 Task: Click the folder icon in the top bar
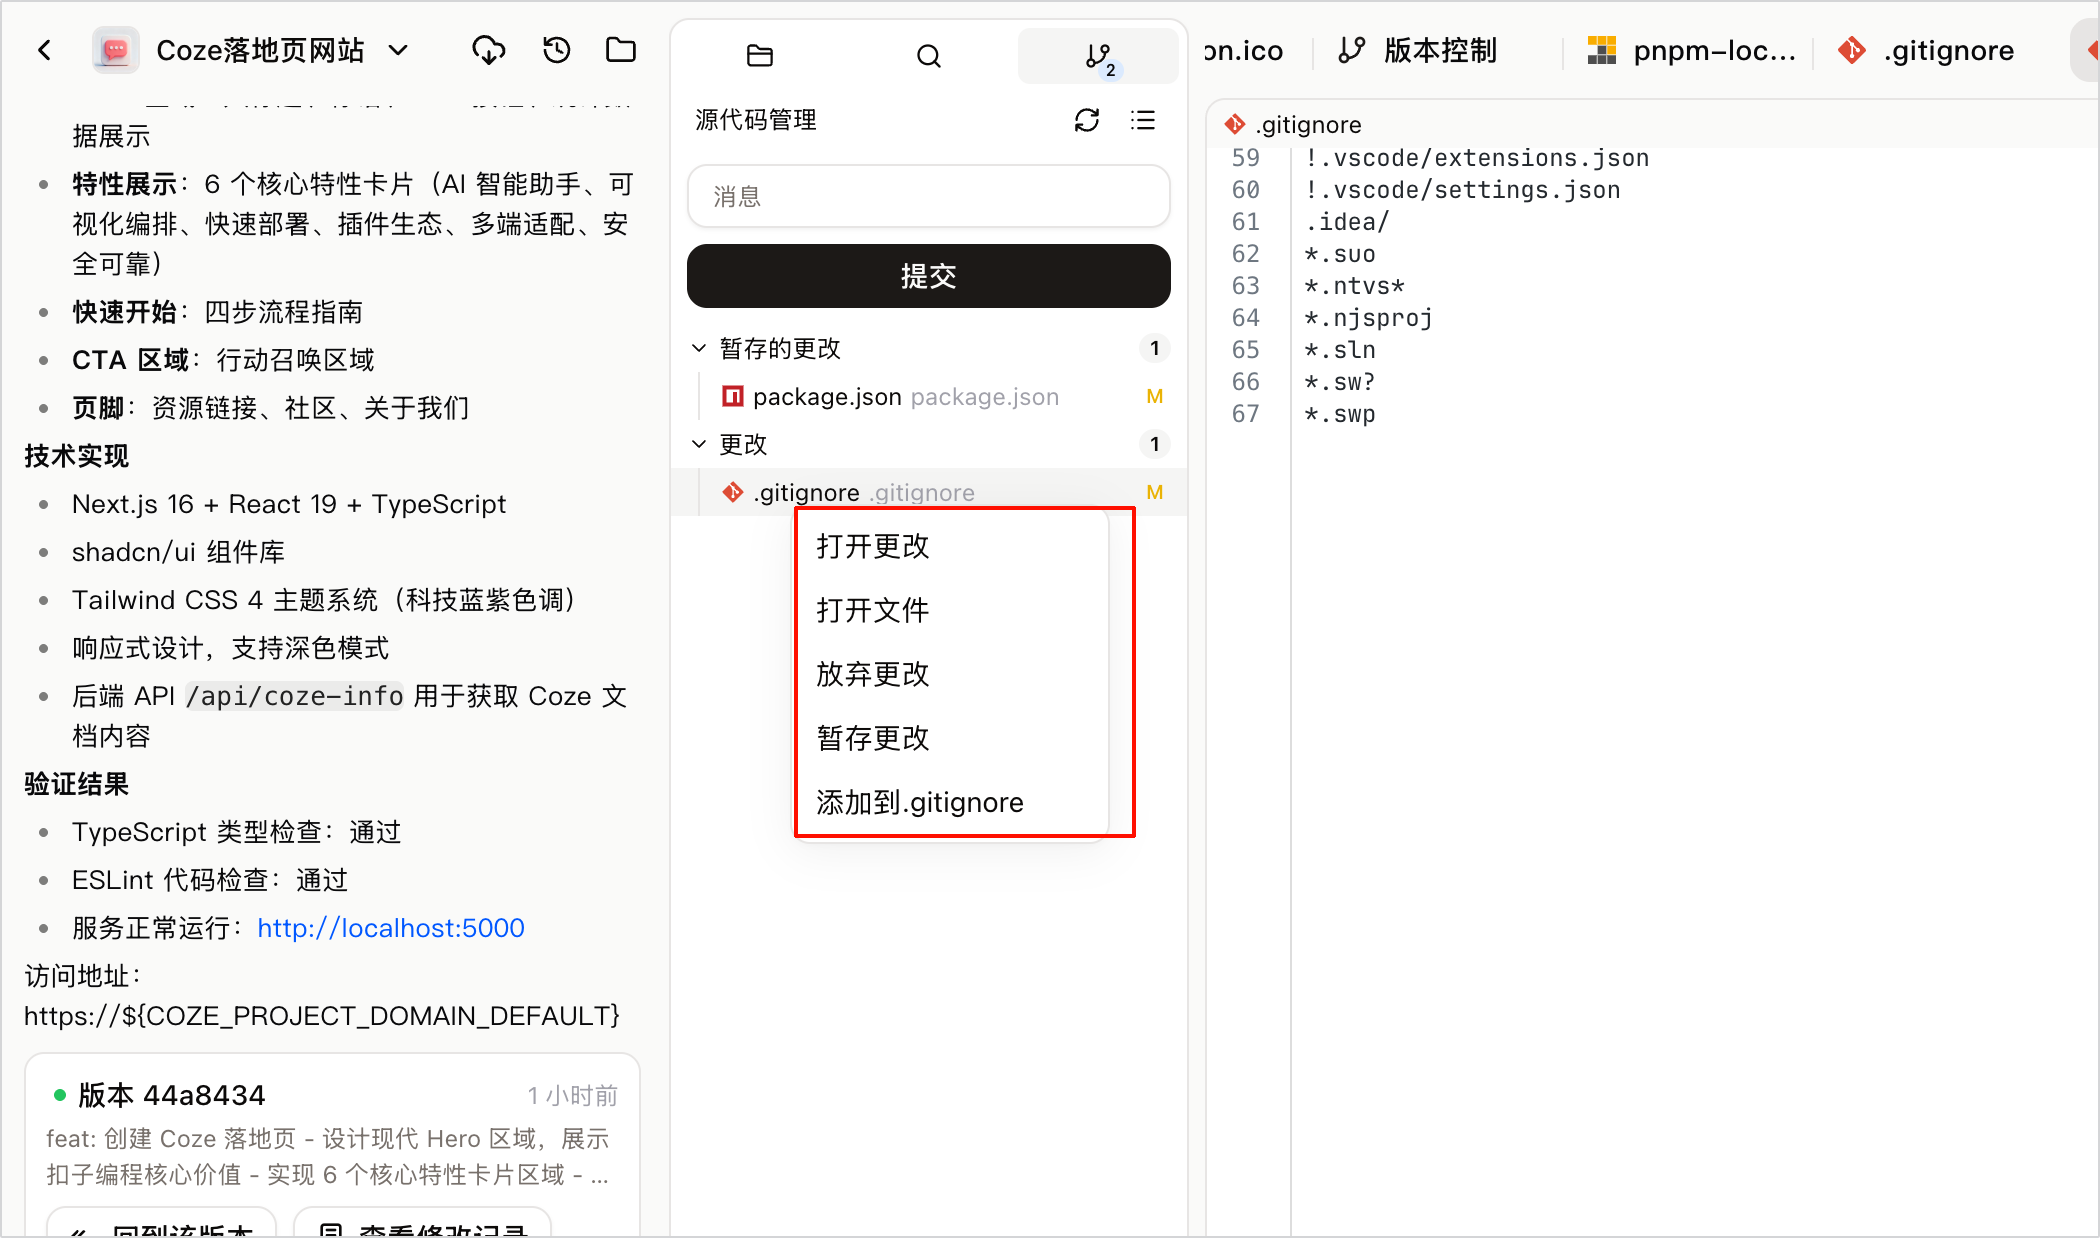point(621,50)
